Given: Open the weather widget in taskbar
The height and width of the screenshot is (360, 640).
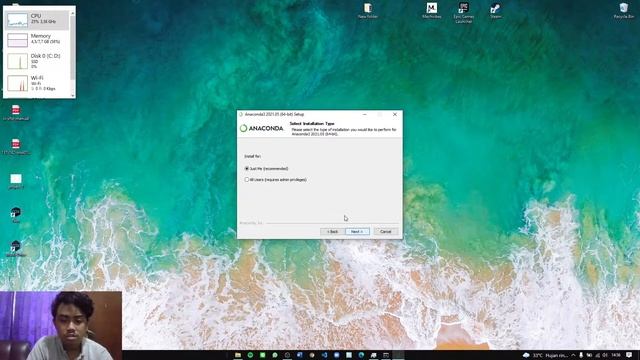Looking at the screenshot, I should 546,356.
